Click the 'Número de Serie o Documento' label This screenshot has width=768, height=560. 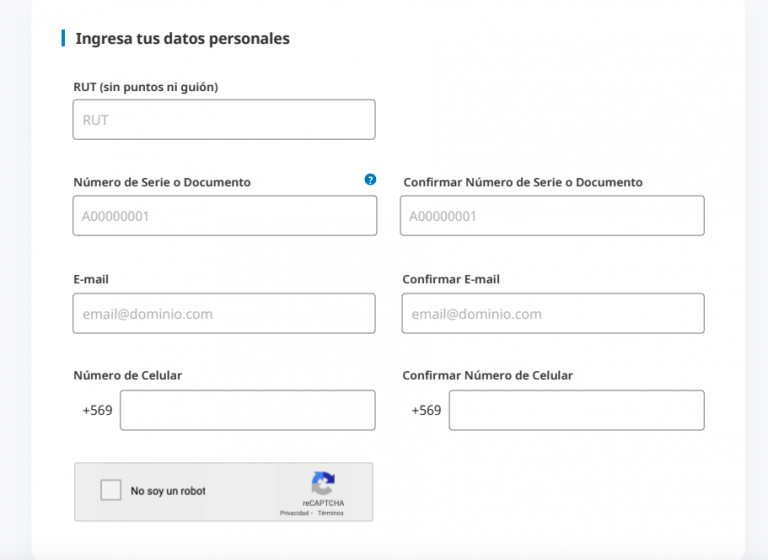(162, 182)
